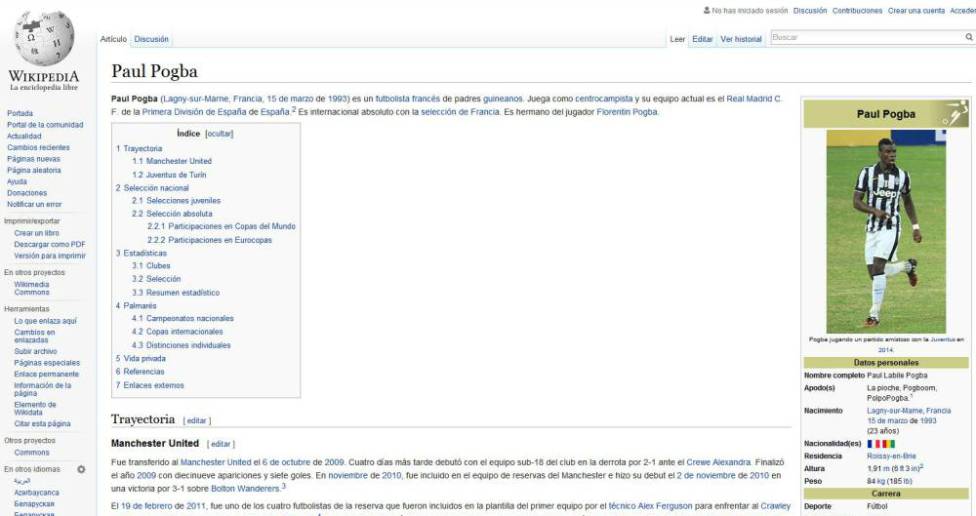Screen dimensions: 976x516
Task: Jump to Manchester United section in índice
Action: [x=171, y=161]
